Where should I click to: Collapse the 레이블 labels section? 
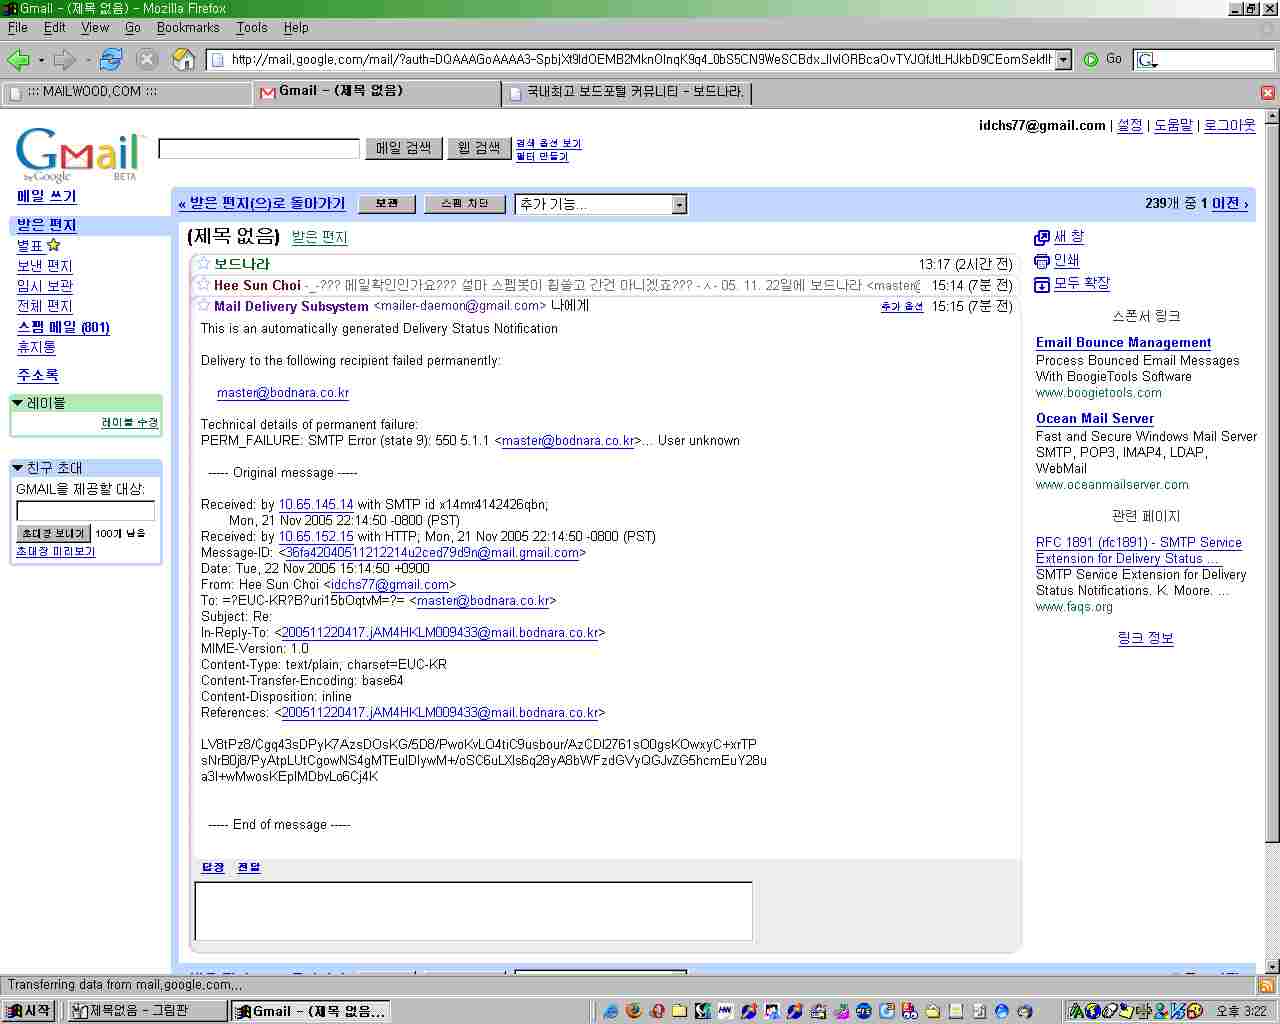click(x=17, y=403)
